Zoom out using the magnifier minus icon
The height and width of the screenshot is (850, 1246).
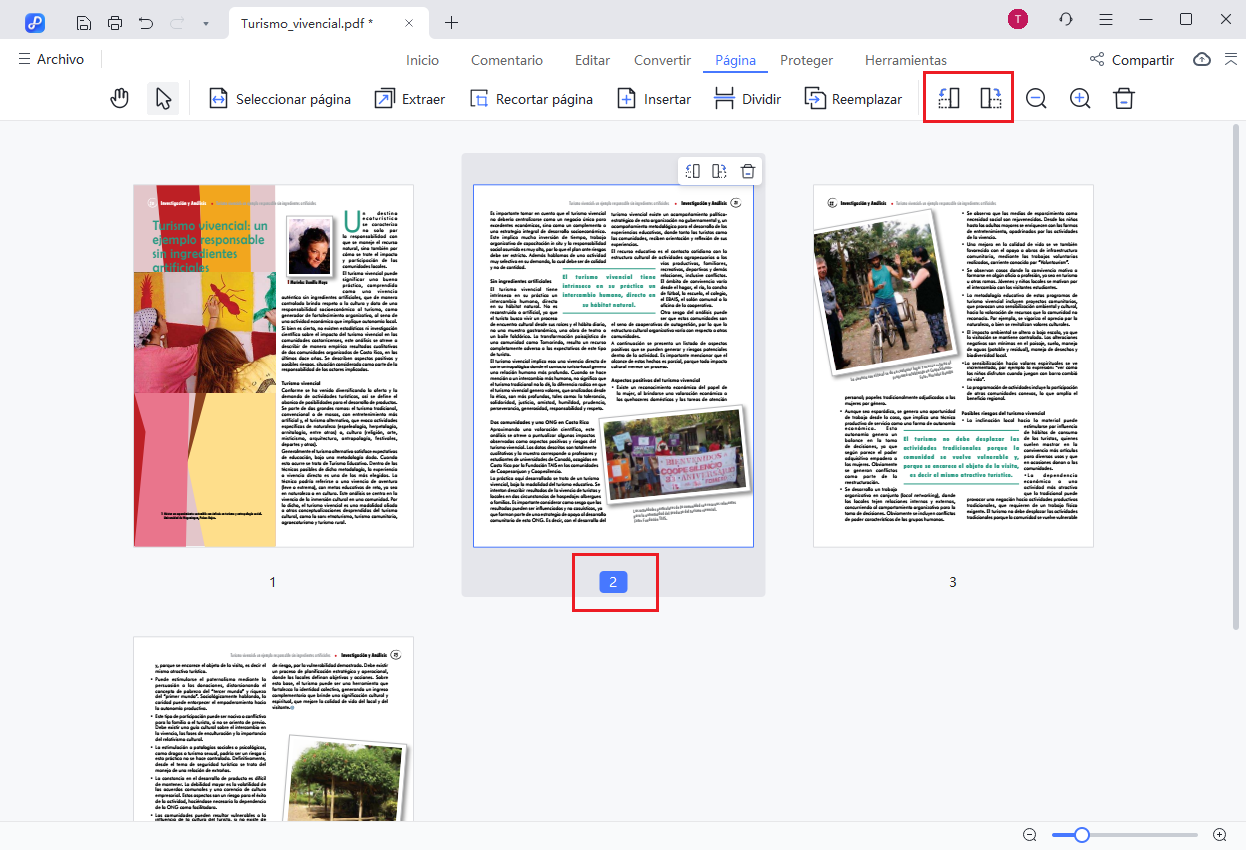click(1036, 98)
